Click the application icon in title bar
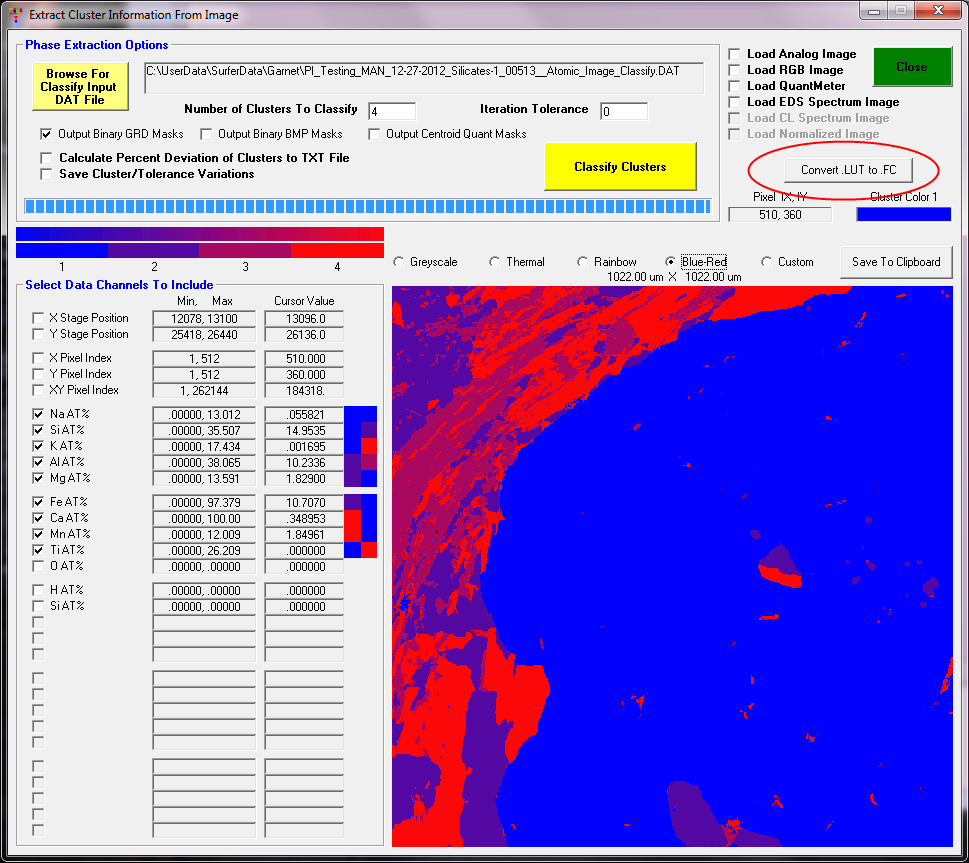969x863 pixels. [15, 16]
